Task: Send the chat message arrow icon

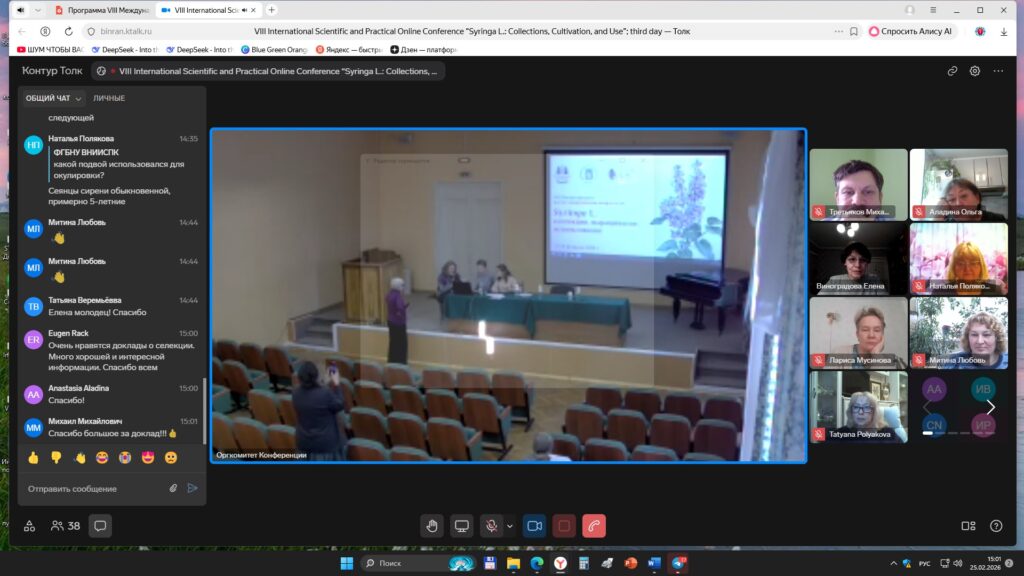Action: (x=193, y=488)
